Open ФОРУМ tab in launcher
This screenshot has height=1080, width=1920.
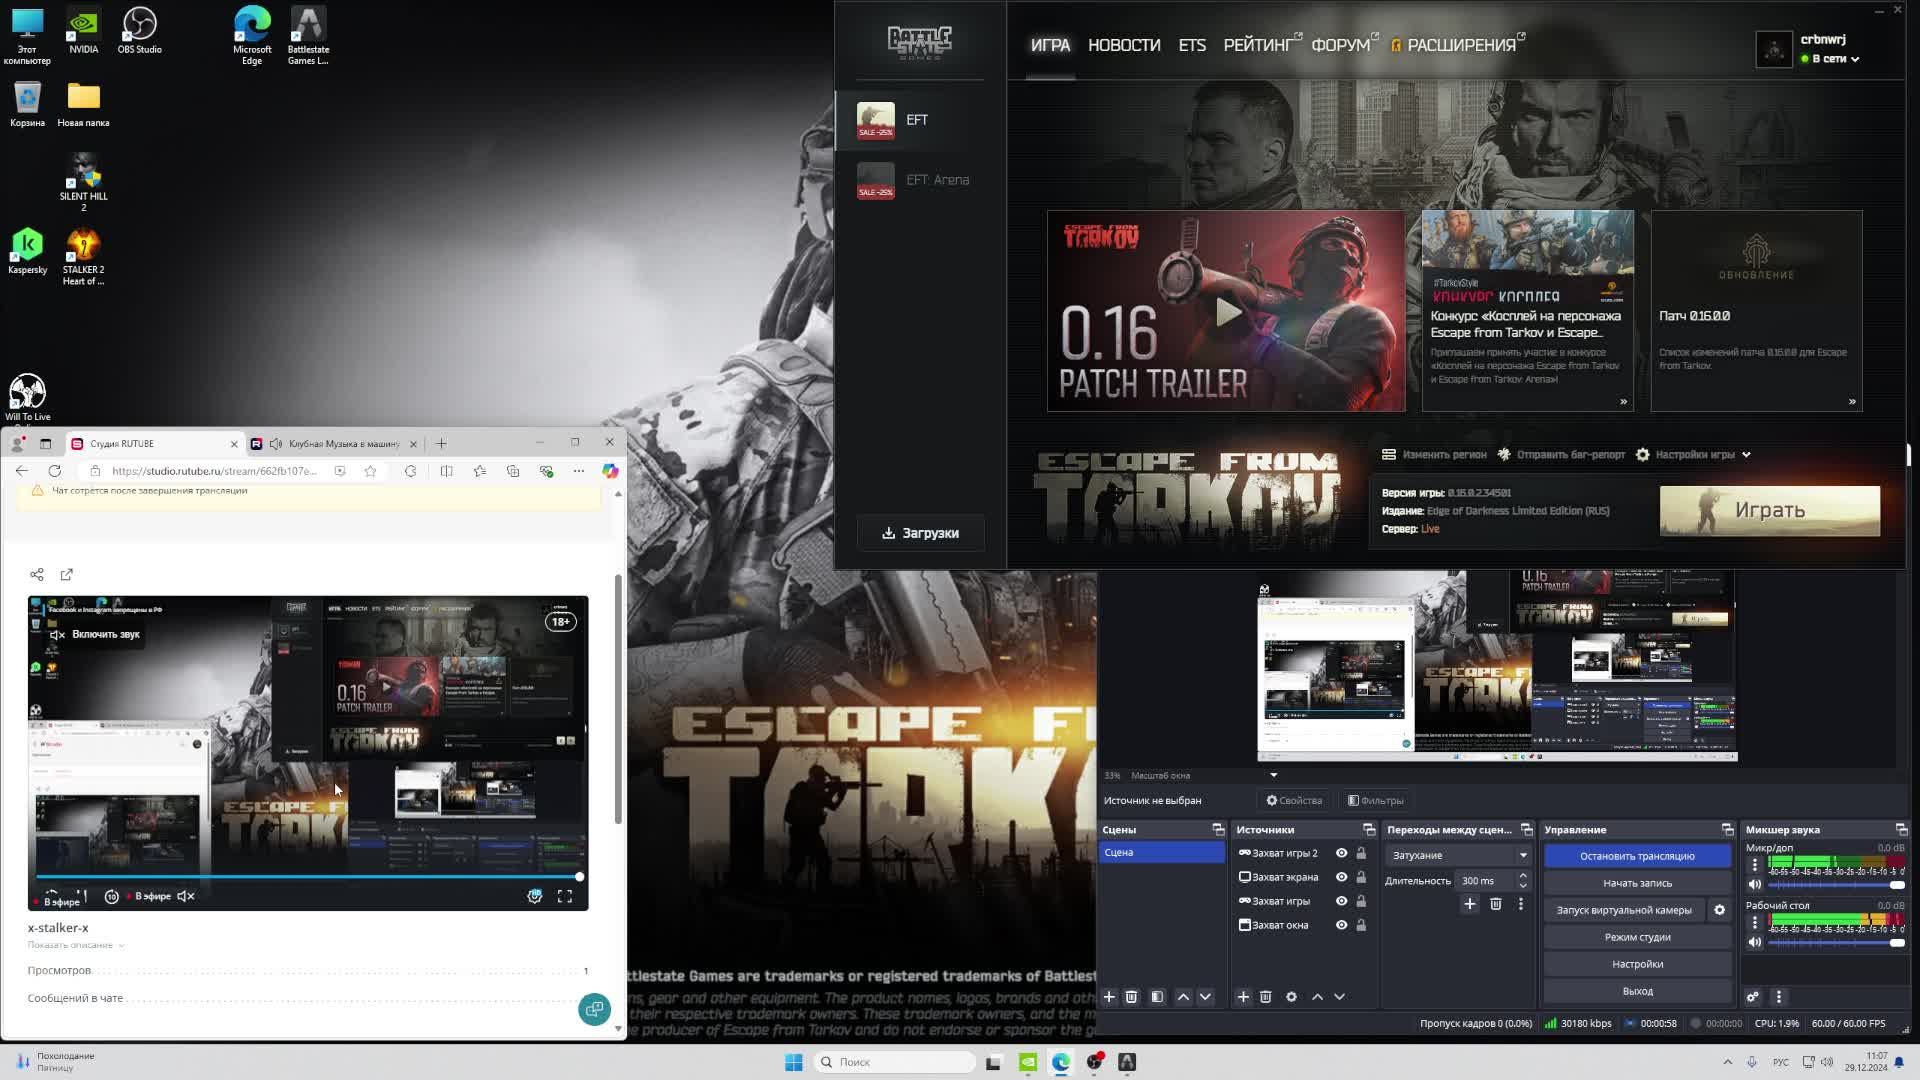1341,45
